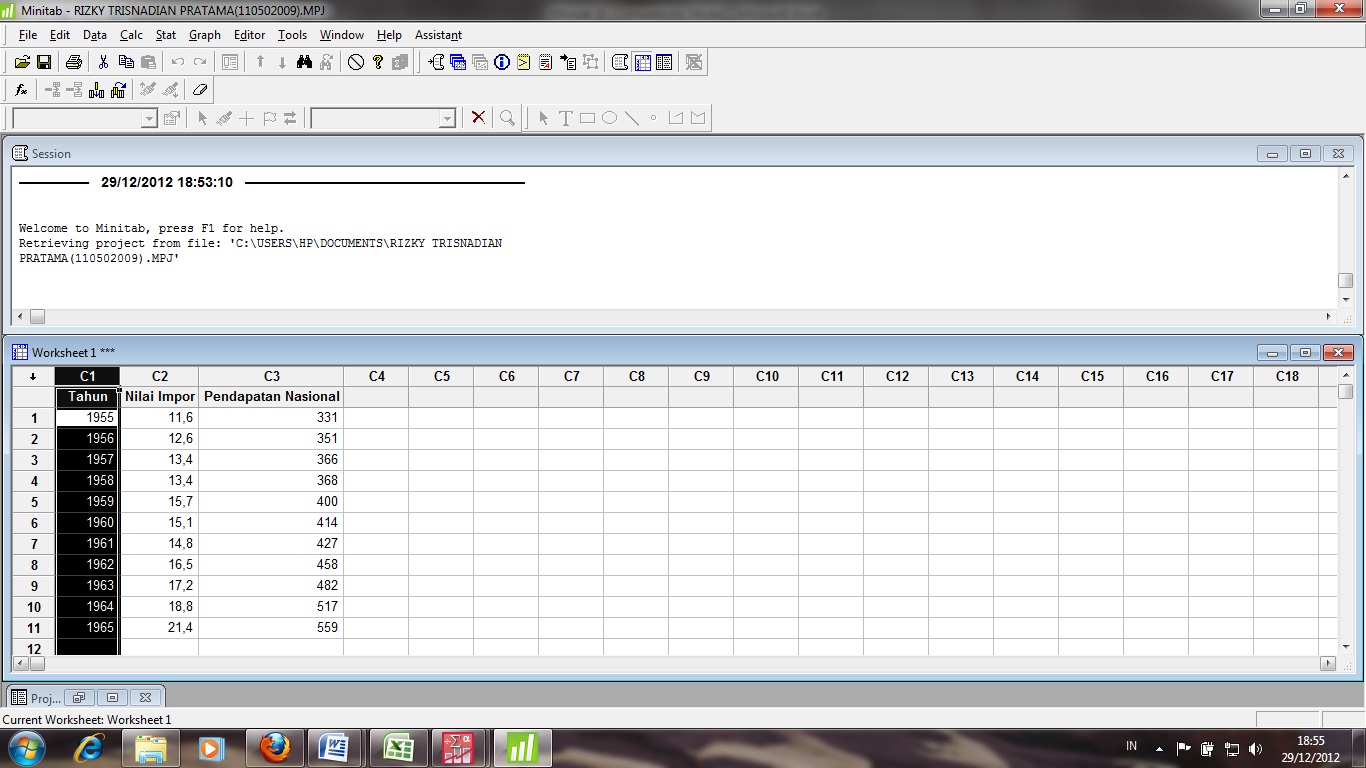Click the magnifier zoom button

coord(507,117)
